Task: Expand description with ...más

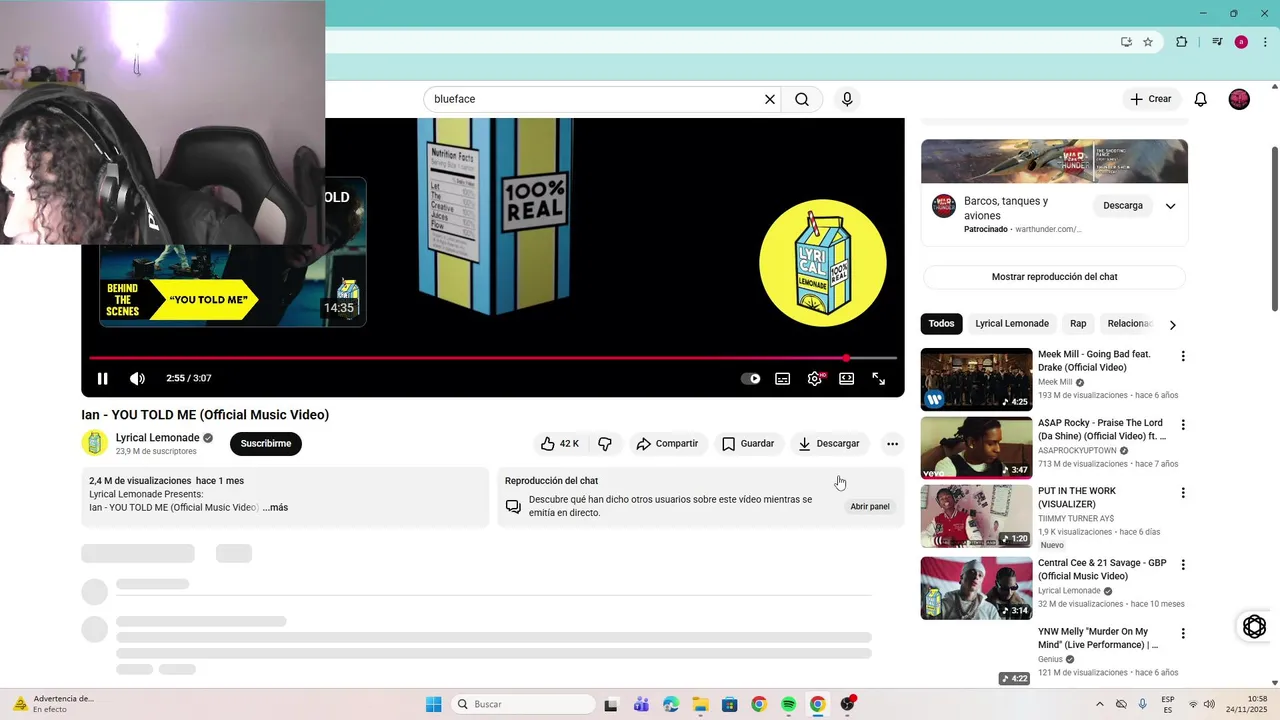Action: (x=276, y=508)
